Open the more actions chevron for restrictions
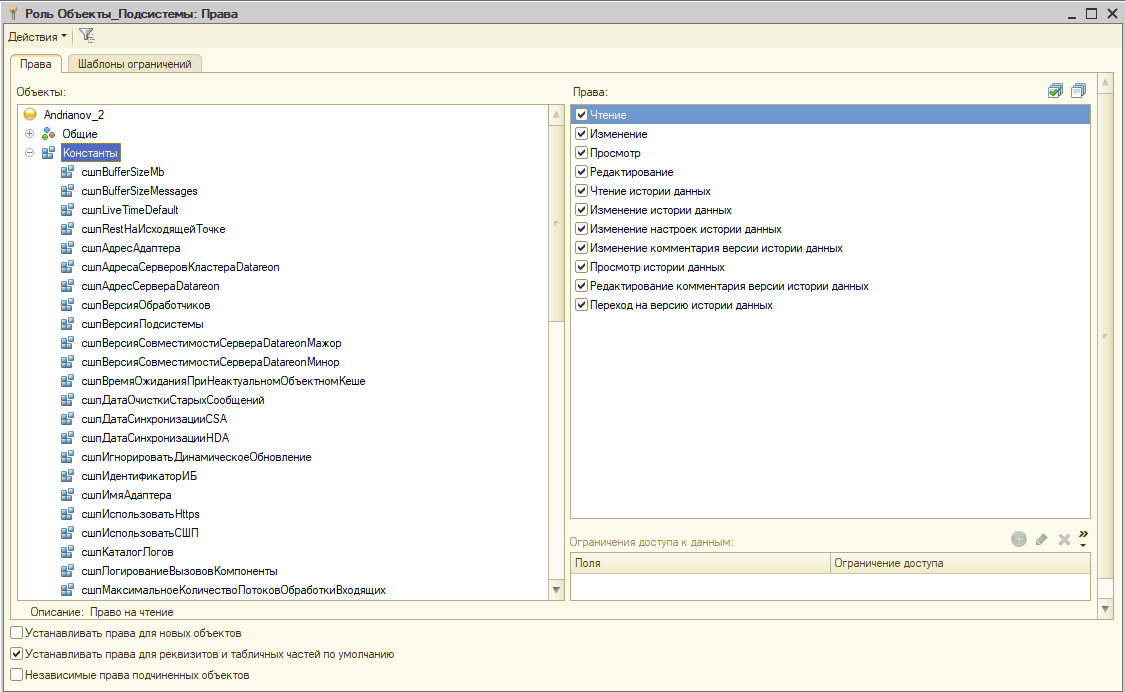Viewport: 1125px width, 692px height. coord(1083,538)
